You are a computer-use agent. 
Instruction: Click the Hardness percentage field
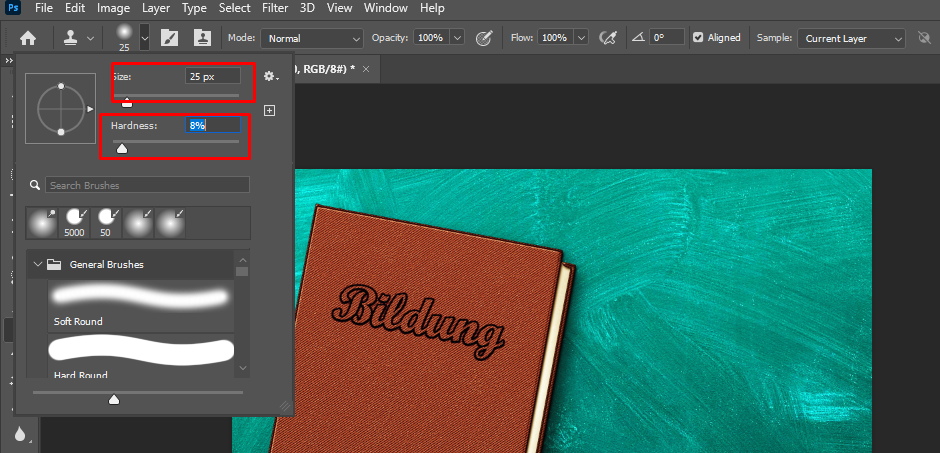[x=213, y=125]
